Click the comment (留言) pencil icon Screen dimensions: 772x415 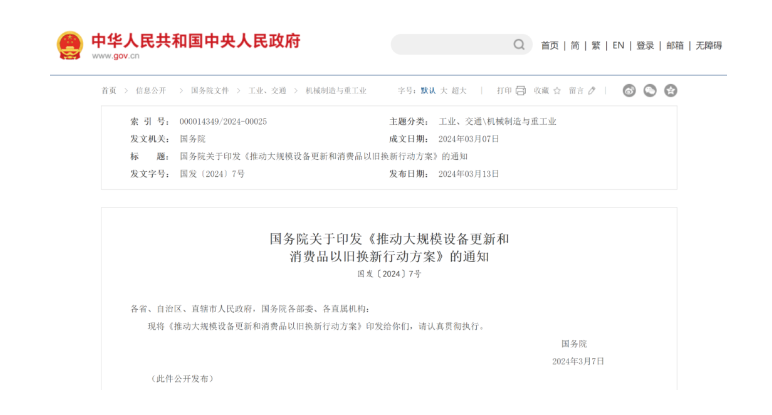click(x=592, y=91)
